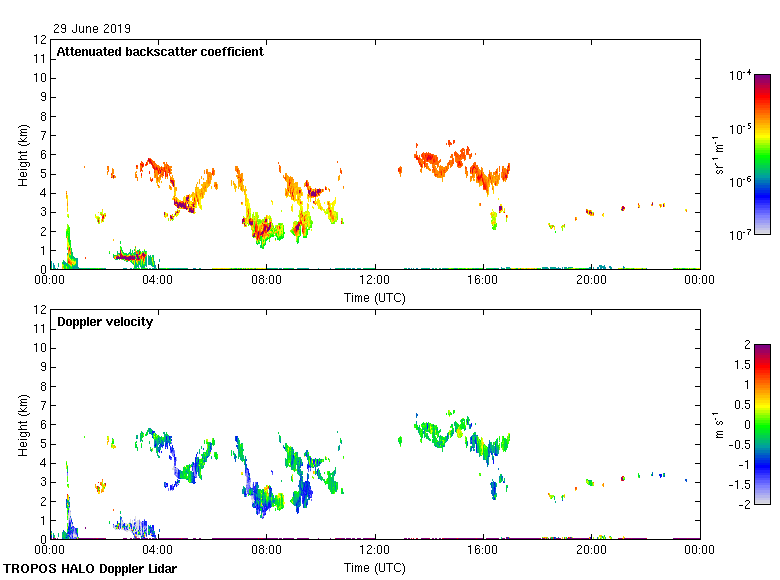Screen dimensions: 780x580
Task: Click the "29 June 2019" date label
Action: 91,29
